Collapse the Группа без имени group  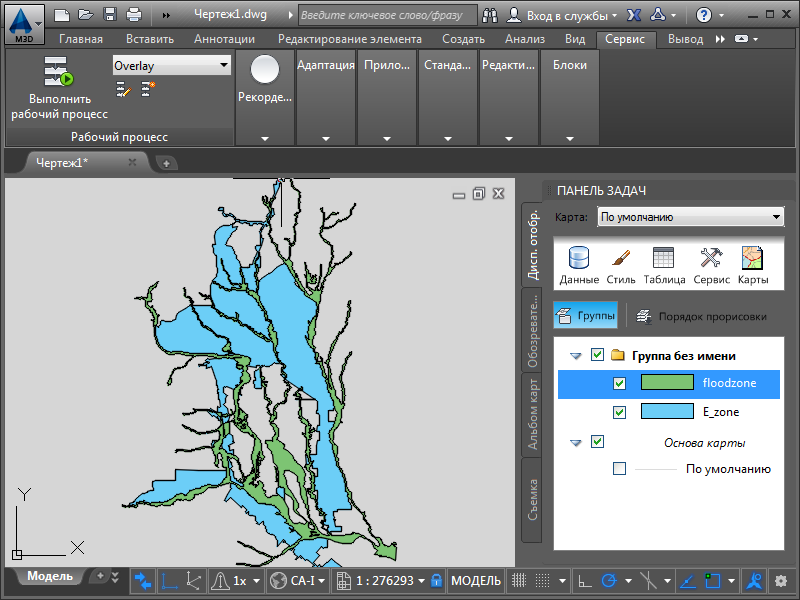pos(575,355)
